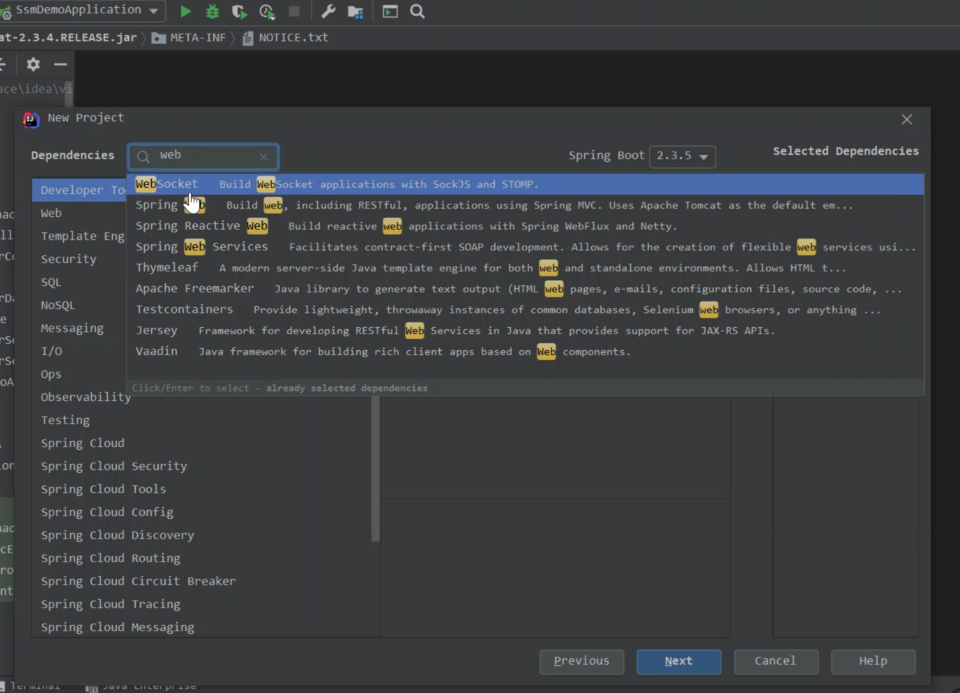Open the Spring Boot version dropdown
Viewport: 960px width, 693px height.
[x=683, y=156]
